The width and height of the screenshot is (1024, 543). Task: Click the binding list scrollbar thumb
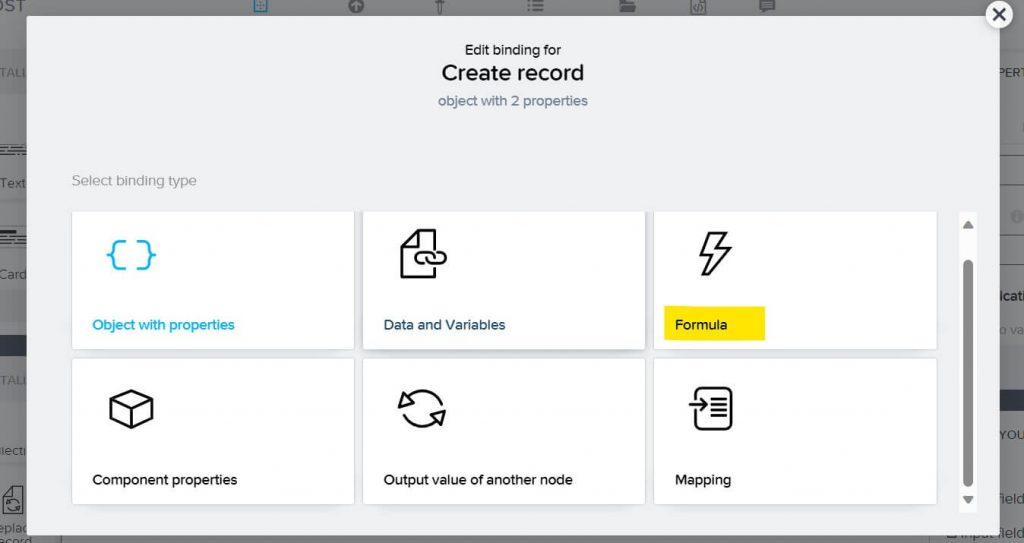click(968, 373)
